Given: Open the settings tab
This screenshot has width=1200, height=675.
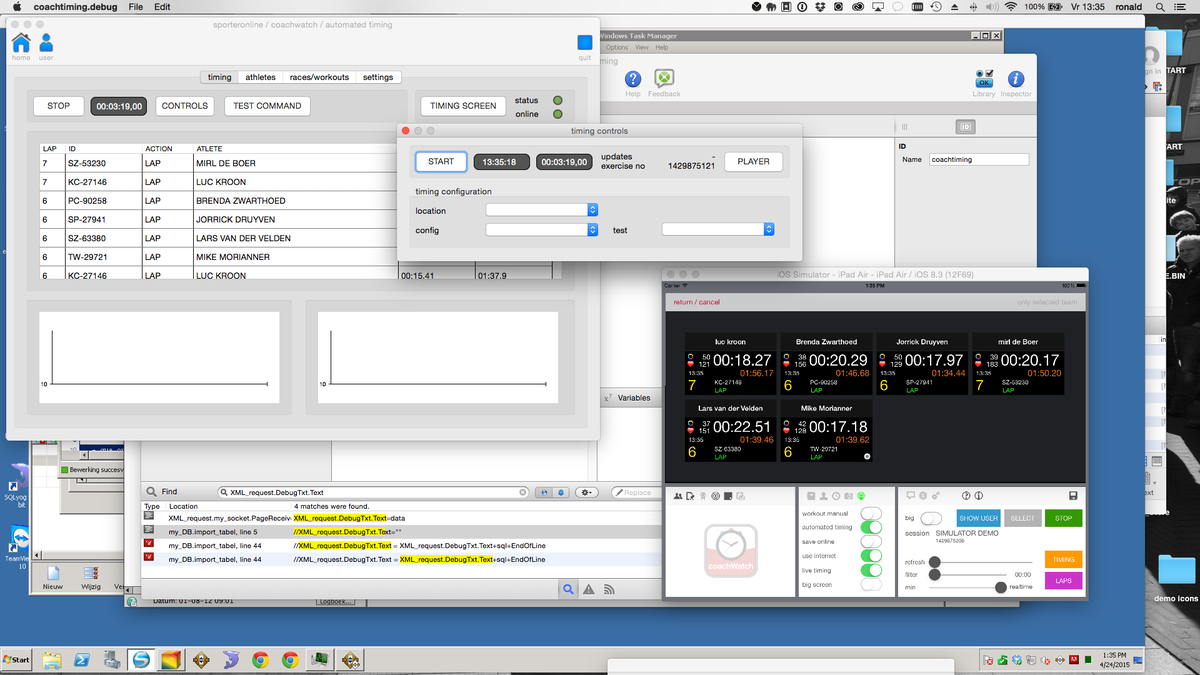Looking at the screenshot, I should click(378, 77).
